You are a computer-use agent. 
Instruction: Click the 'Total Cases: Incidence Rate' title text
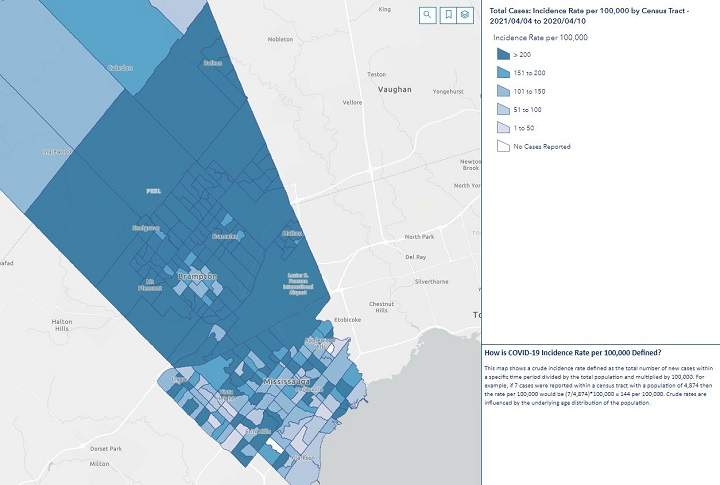589,16
